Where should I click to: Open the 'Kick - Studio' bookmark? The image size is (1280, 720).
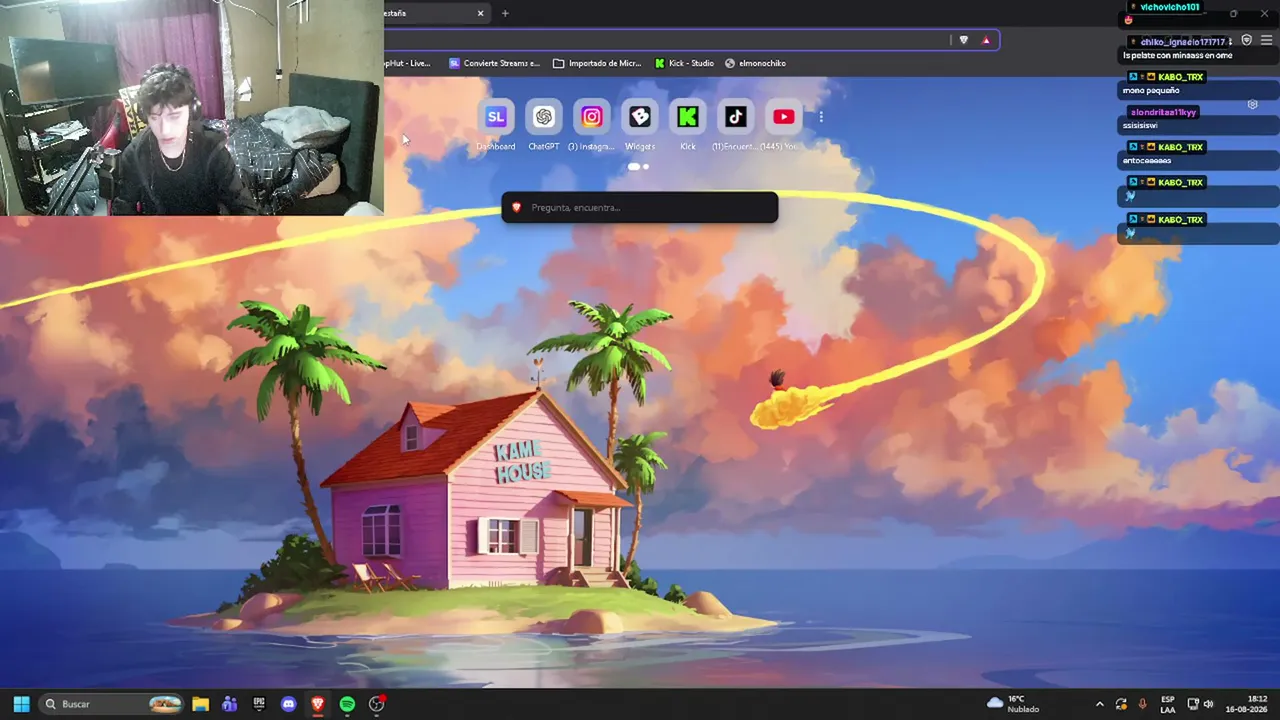685,63
